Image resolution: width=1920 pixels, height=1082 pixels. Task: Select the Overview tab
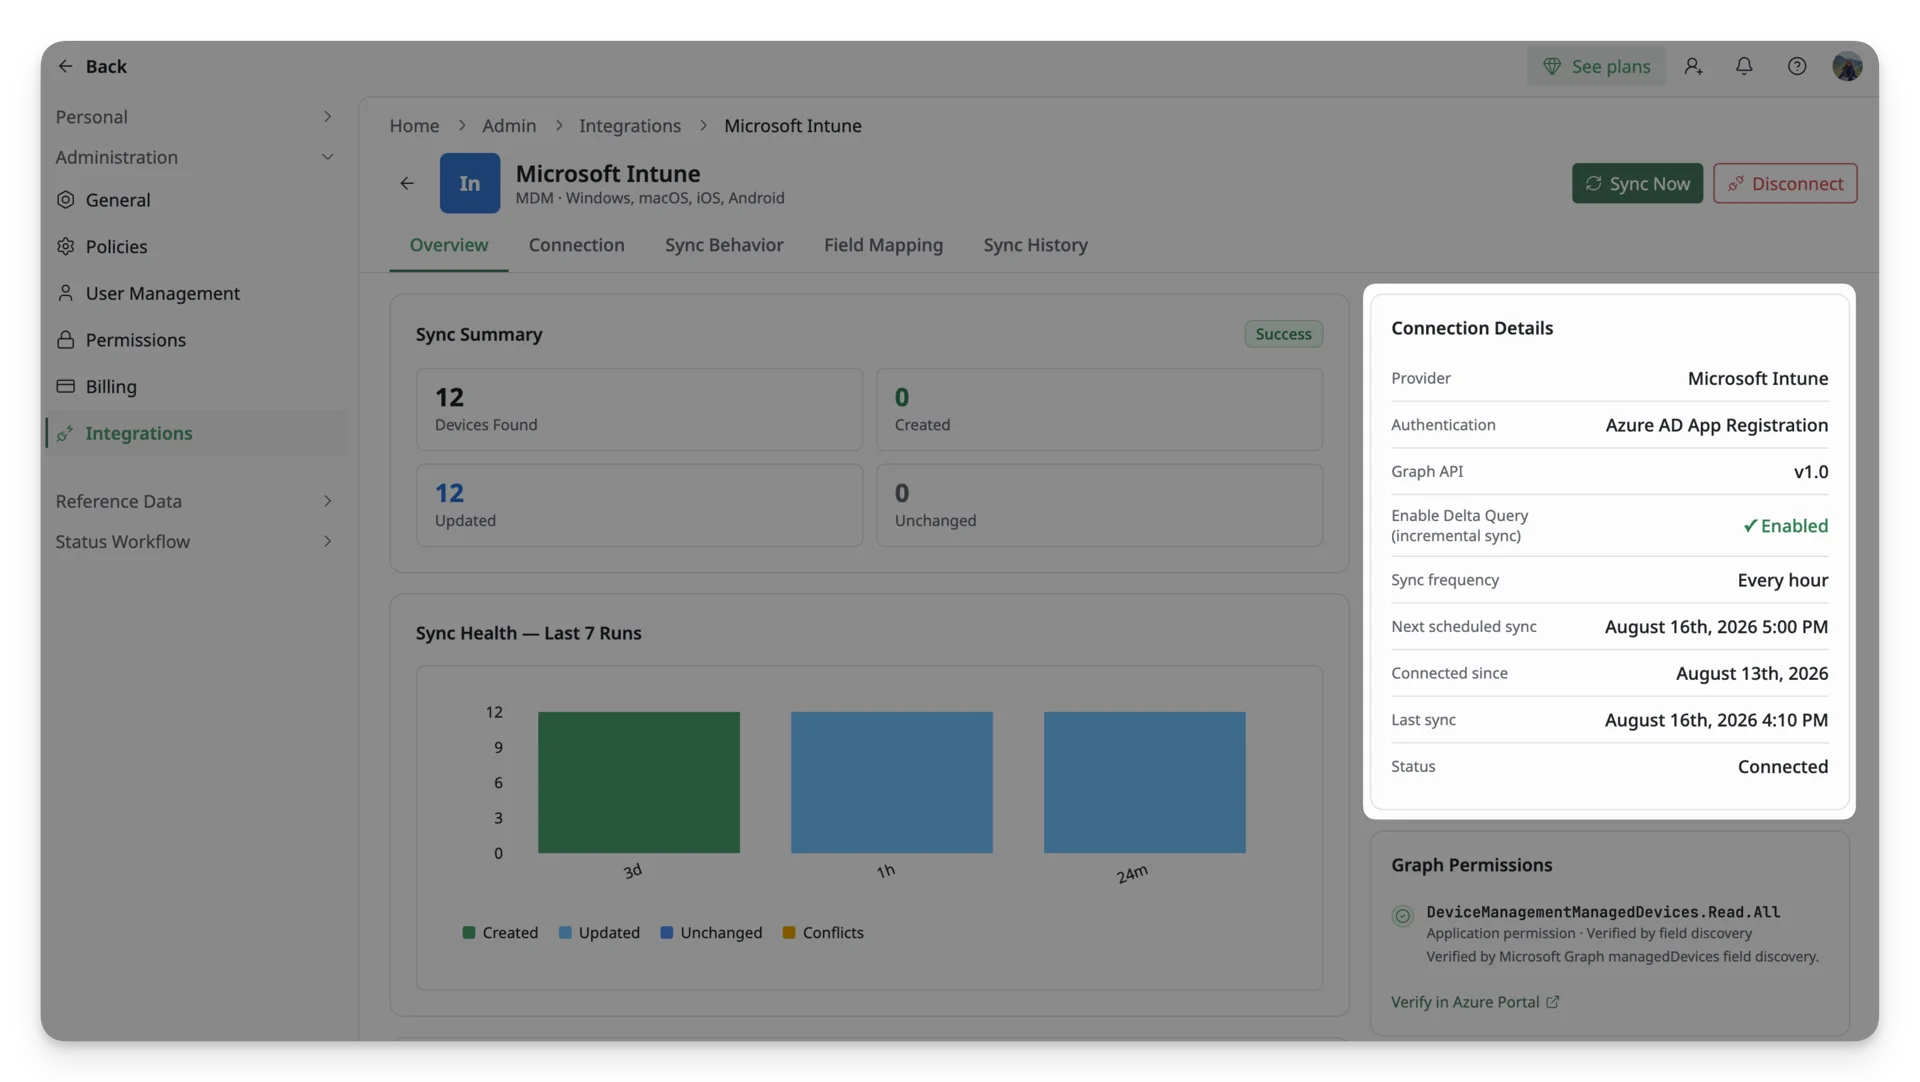click(449, 245)
